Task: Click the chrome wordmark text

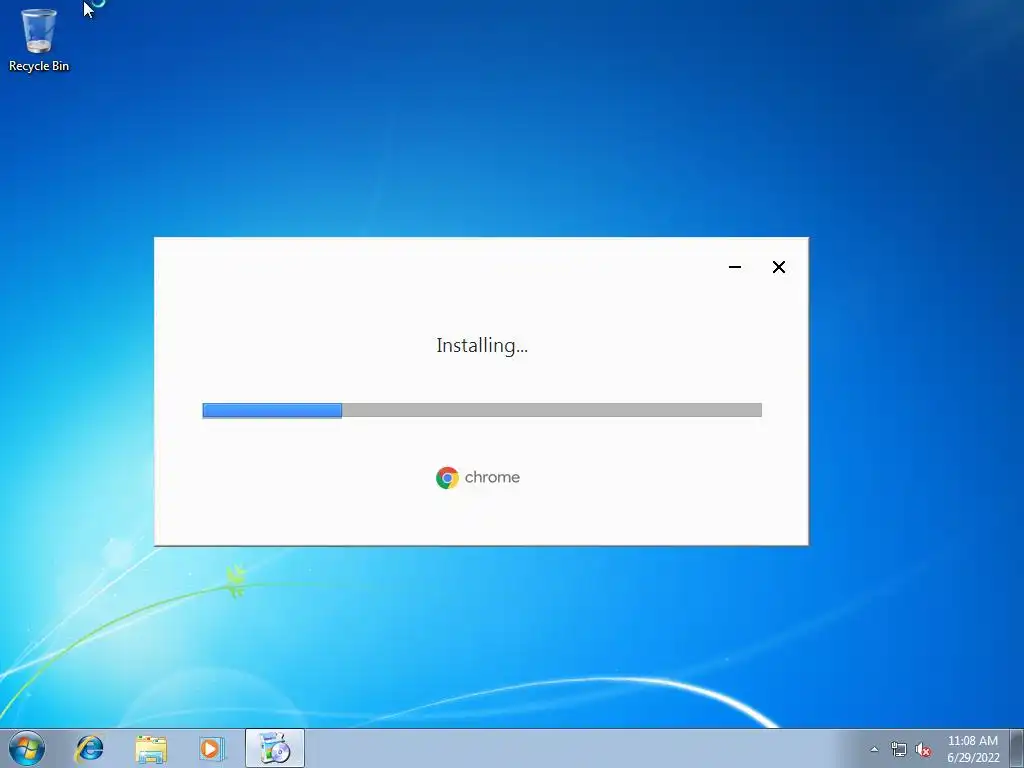Action: coord(492,477)
